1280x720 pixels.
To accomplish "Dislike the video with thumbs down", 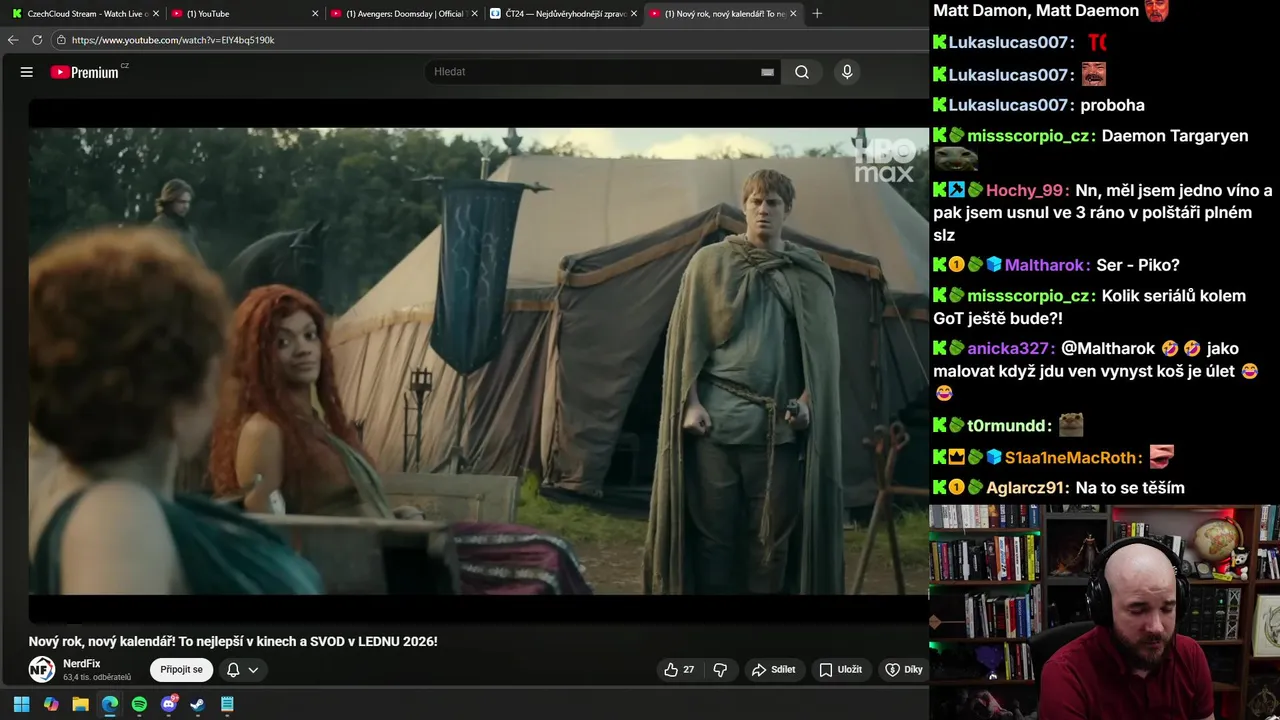I will [x=720, y=670].
